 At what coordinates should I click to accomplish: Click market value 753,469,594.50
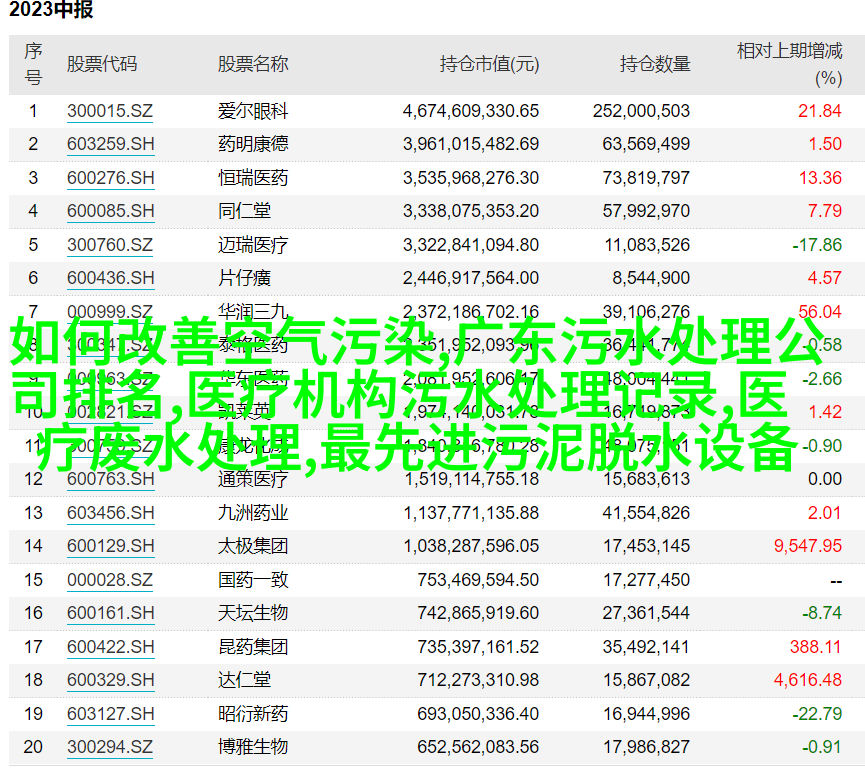(x=478, y=580)
